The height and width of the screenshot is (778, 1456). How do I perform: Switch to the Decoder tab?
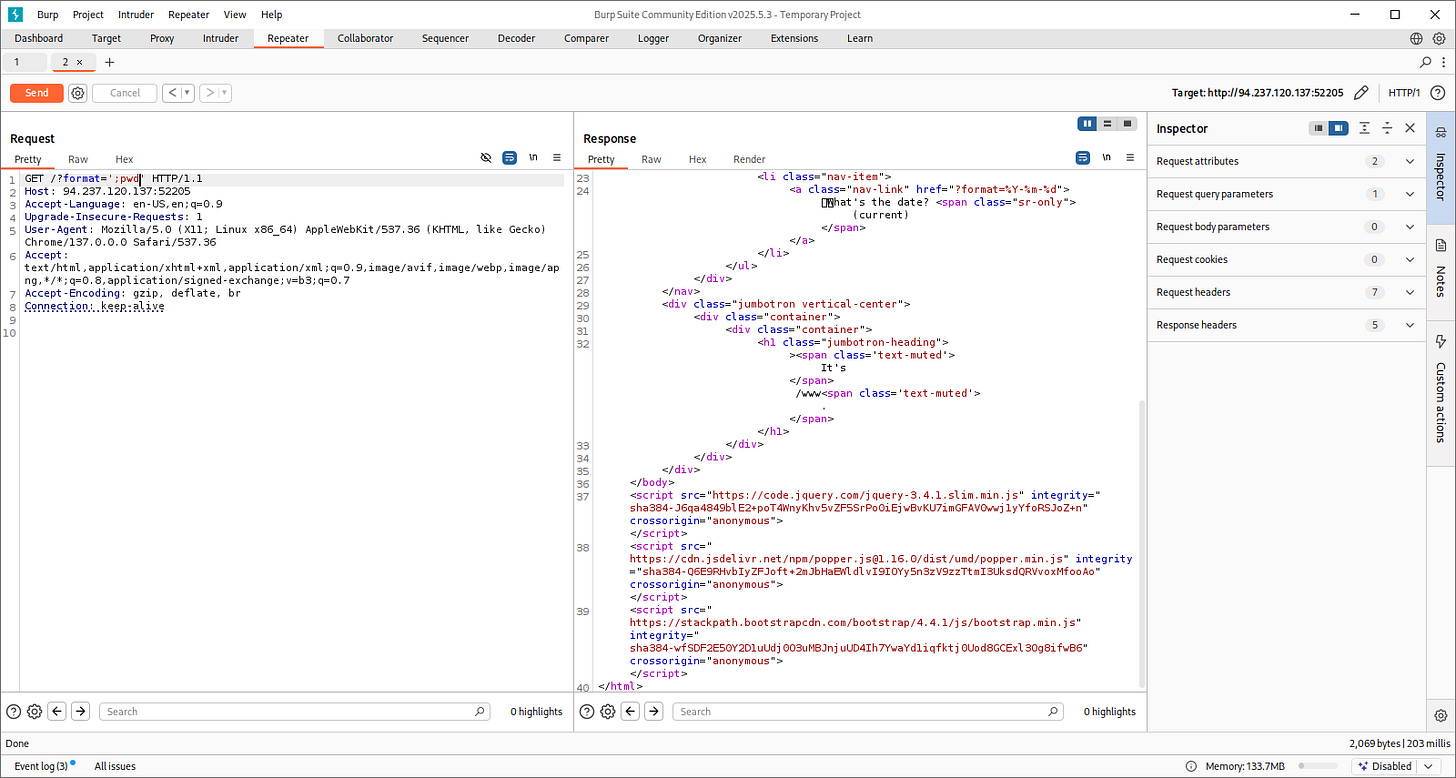pyautogui.click(x=518, y=38)
